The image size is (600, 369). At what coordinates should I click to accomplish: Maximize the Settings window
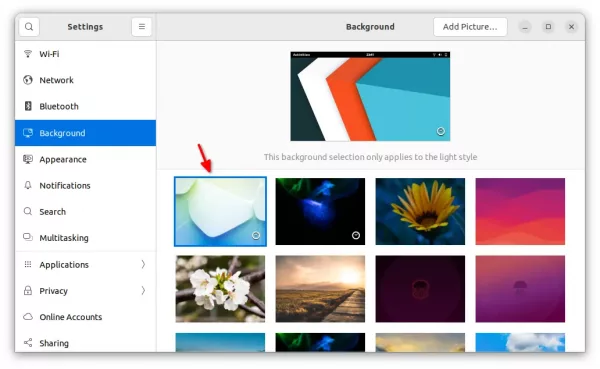[548, 27]
